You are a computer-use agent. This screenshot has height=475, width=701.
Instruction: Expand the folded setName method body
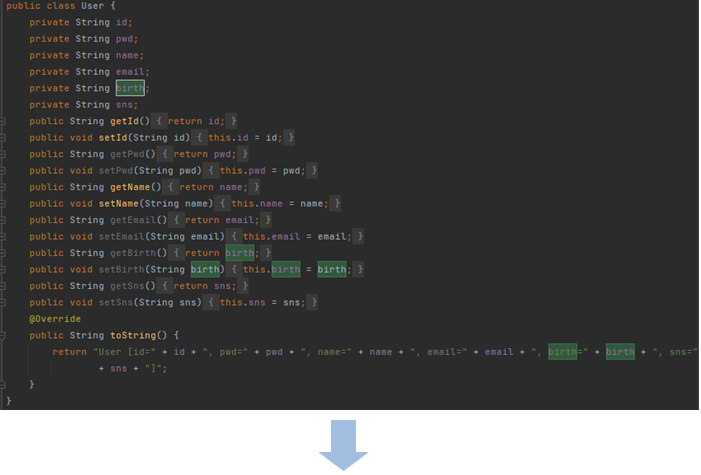pyautogui.click(x=2, y=204)
